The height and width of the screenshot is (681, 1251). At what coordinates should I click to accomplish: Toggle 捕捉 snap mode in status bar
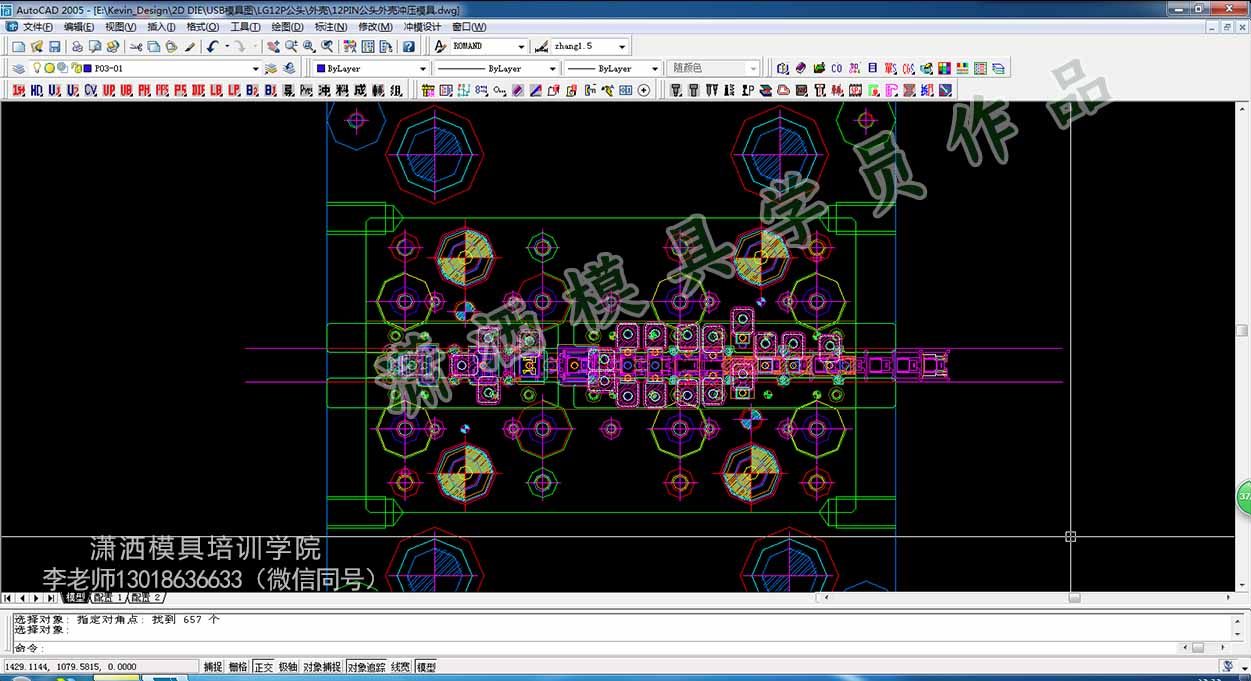[x=213, y=667]
